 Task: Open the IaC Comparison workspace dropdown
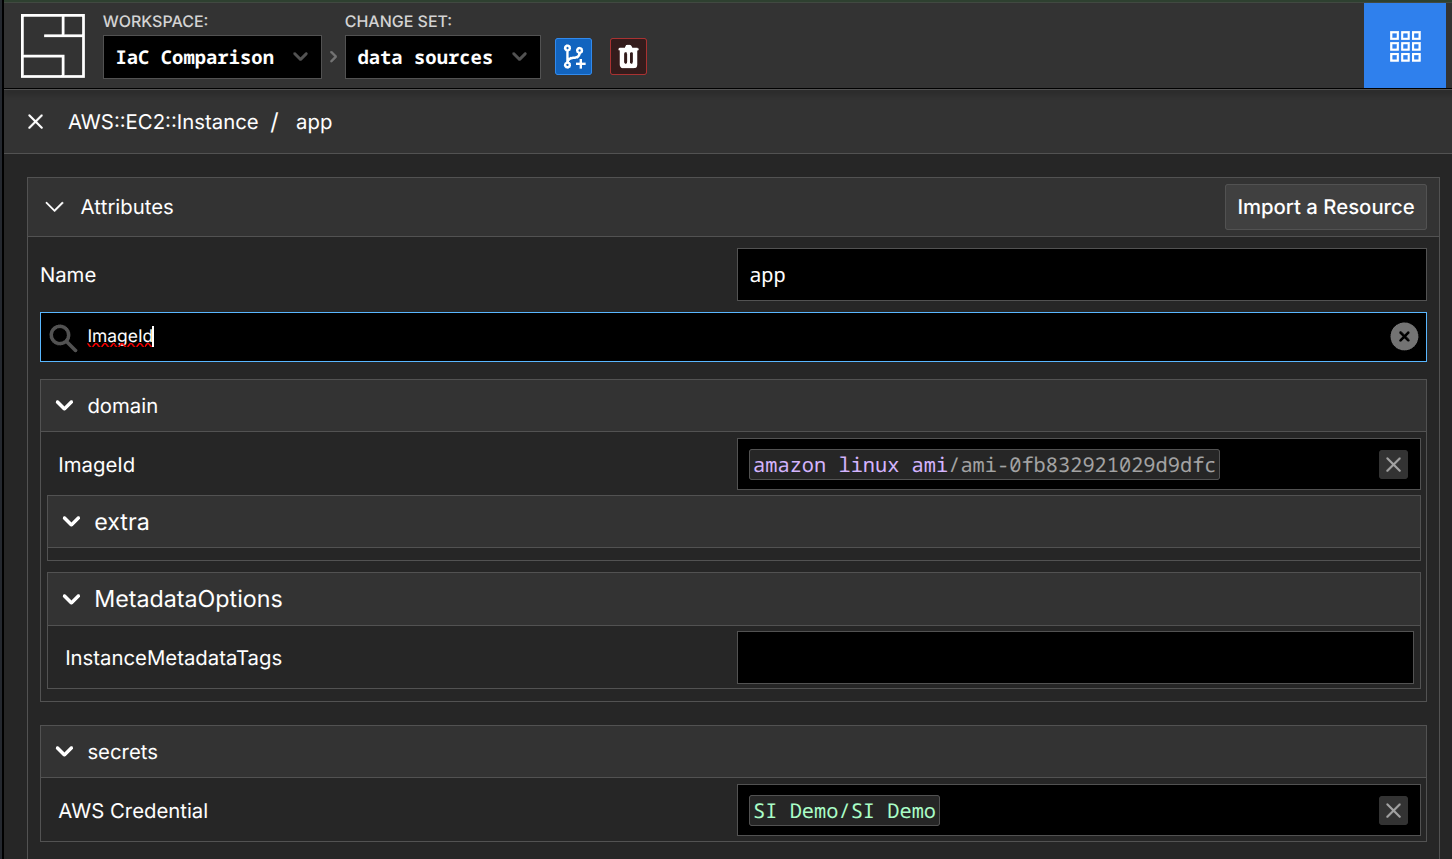(x=212, y=57)
